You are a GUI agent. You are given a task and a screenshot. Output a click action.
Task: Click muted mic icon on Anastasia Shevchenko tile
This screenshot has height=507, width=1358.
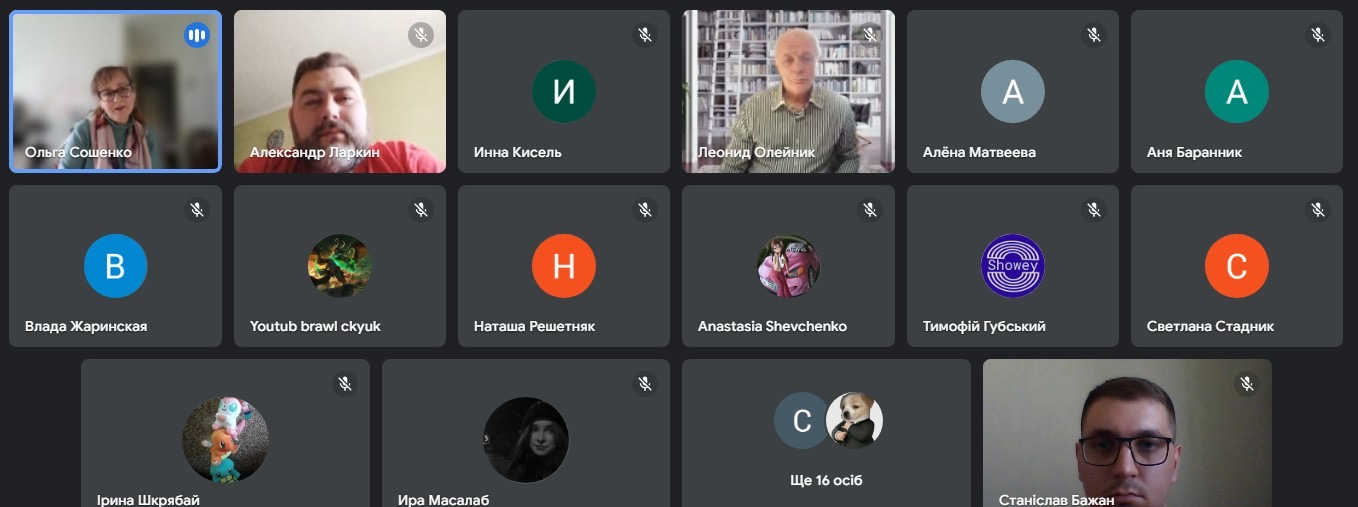pyautogui.click(x=870, y=209)
